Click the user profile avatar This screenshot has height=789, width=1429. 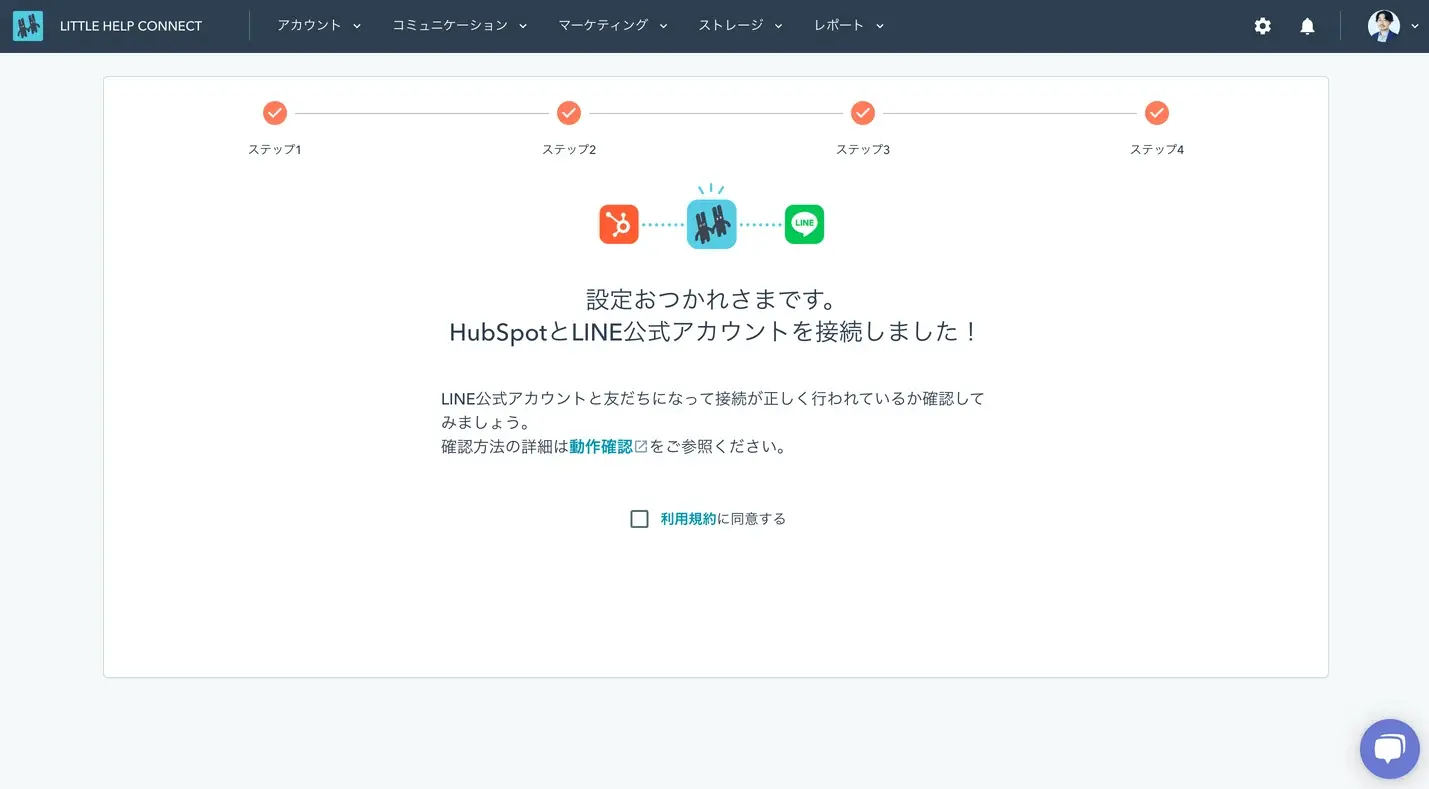[1383, 26]
